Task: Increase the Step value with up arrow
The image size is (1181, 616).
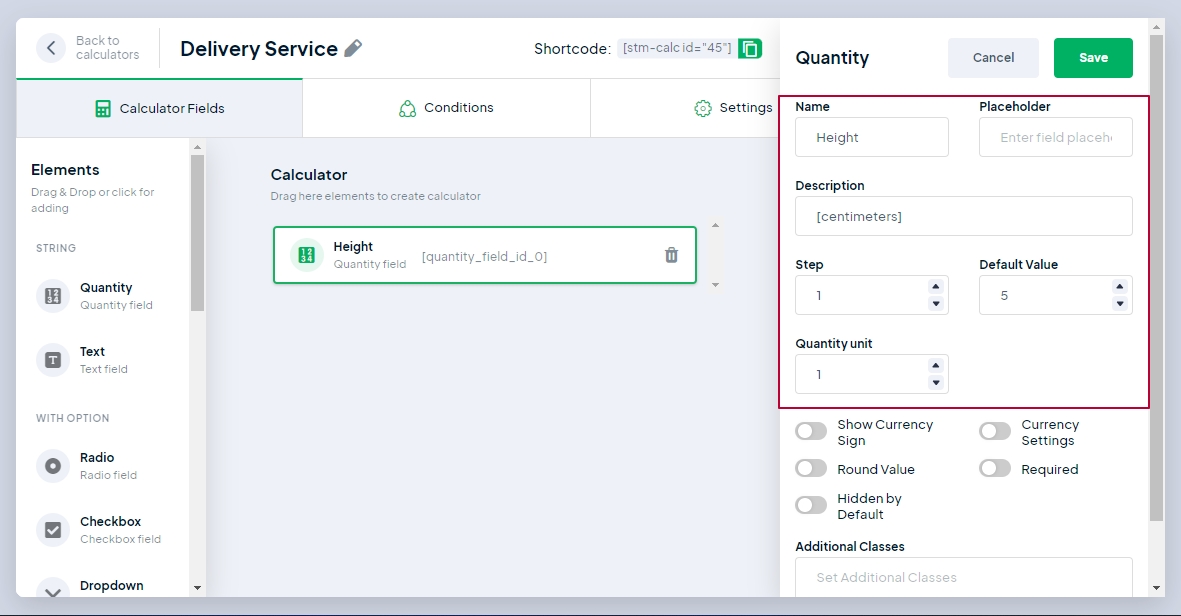Action: tap(935, 287)
